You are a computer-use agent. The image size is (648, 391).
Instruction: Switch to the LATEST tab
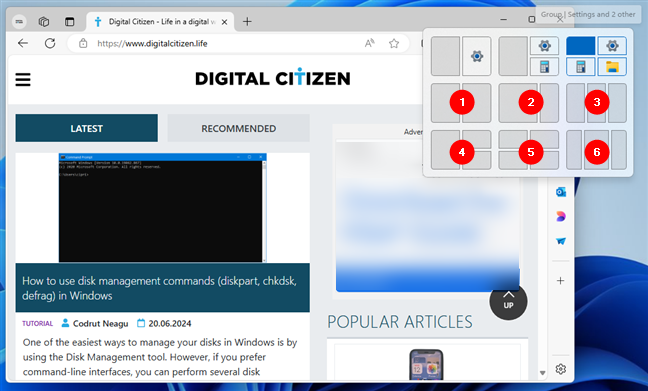click(86, 129)
